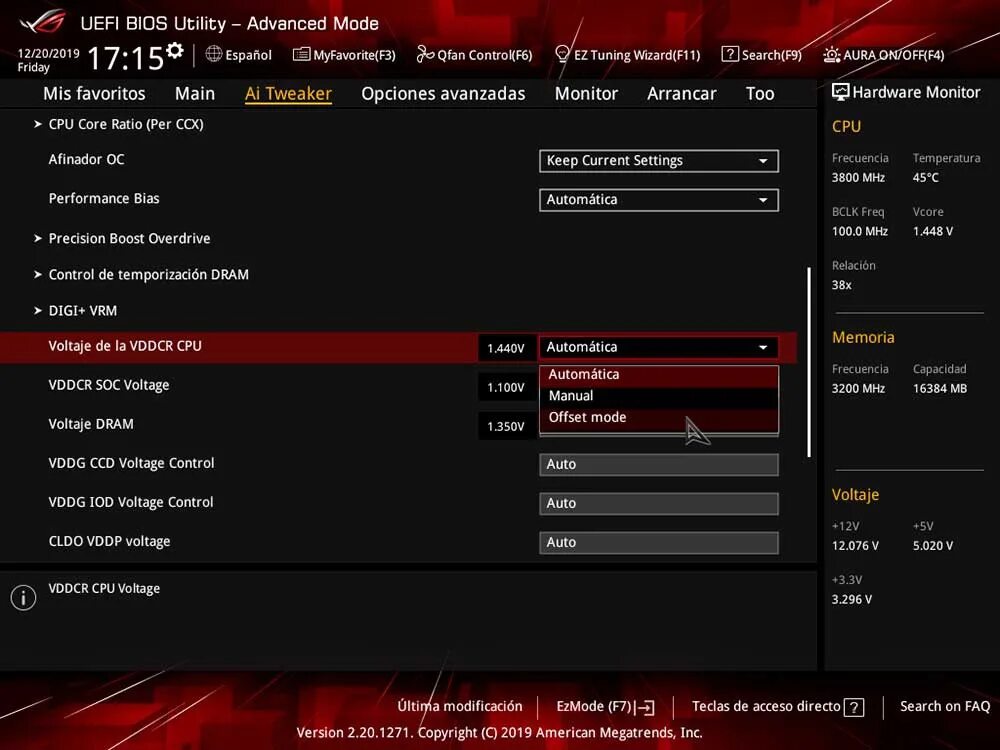This screenshot has width=1000, height=750.
Task: Open the partially shown Too tab
Action: tap(760, 94)
